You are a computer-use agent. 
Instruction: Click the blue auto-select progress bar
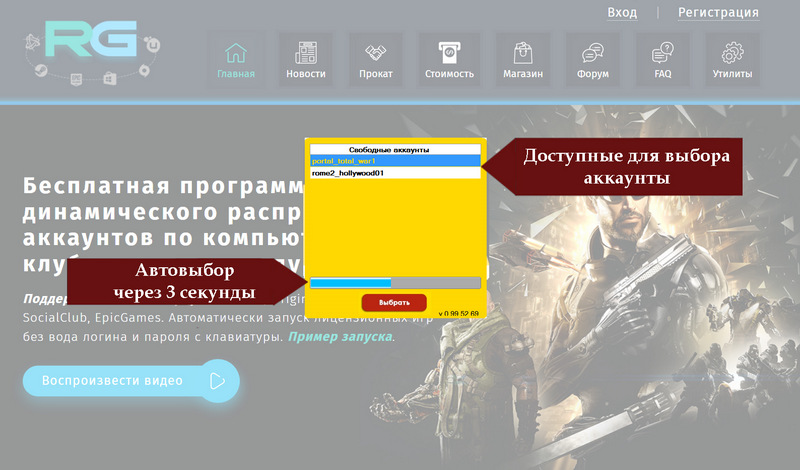tap(395, 283)
